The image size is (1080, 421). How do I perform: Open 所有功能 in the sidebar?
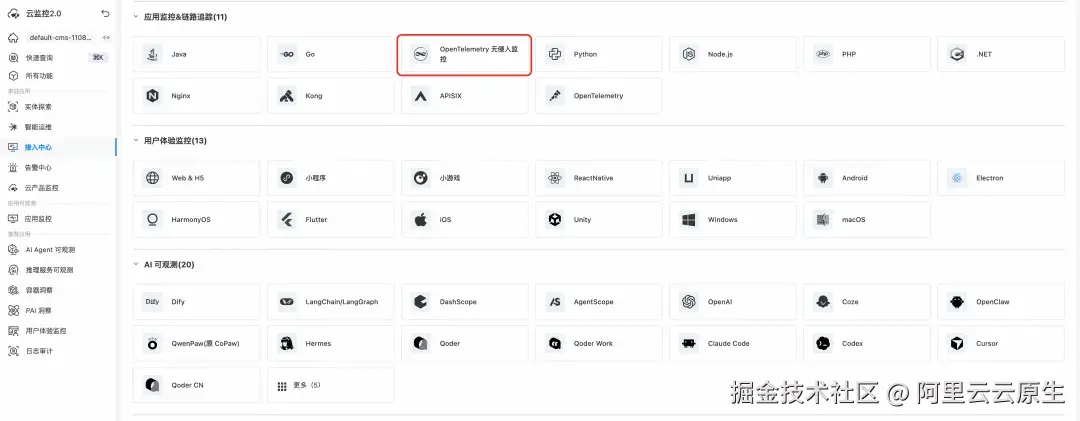58,76
